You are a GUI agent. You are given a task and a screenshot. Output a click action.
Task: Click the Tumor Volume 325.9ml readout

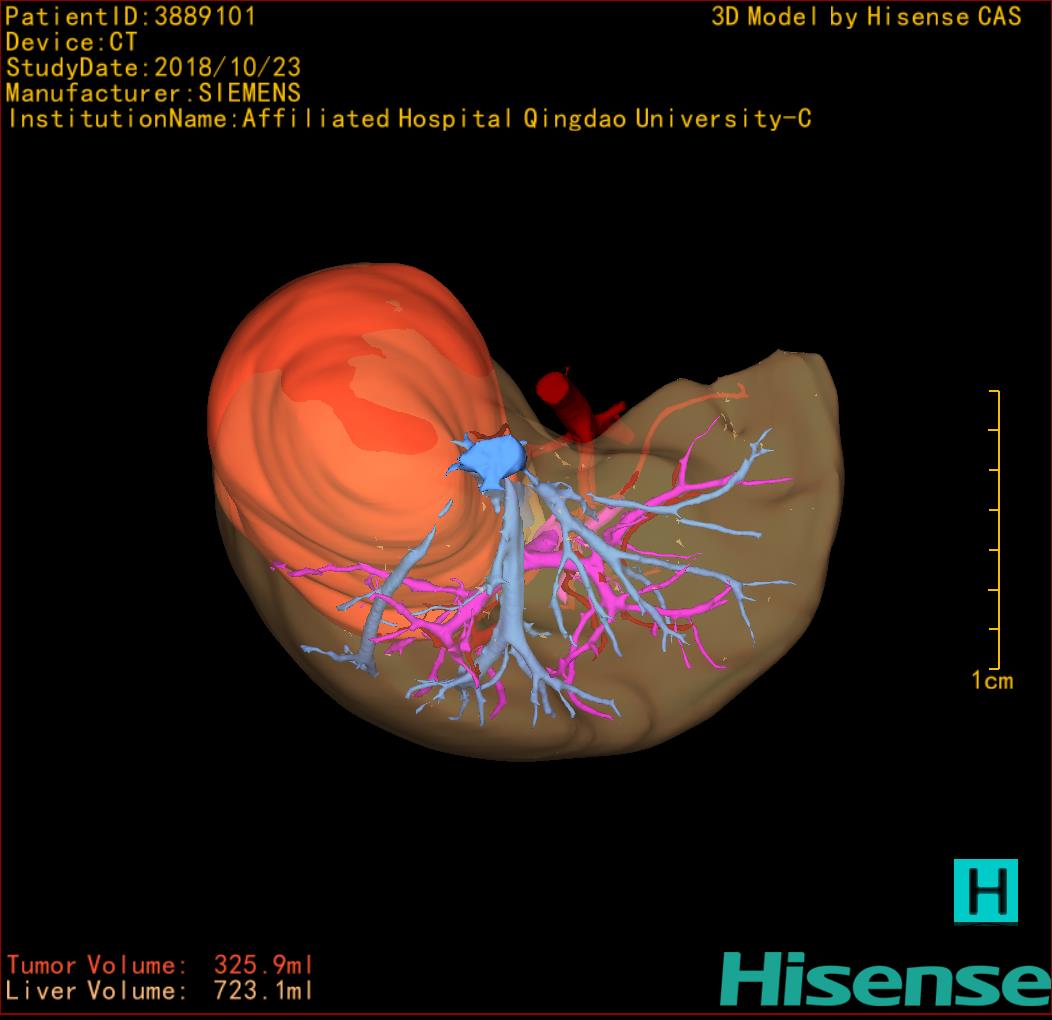tap(160, 966)
